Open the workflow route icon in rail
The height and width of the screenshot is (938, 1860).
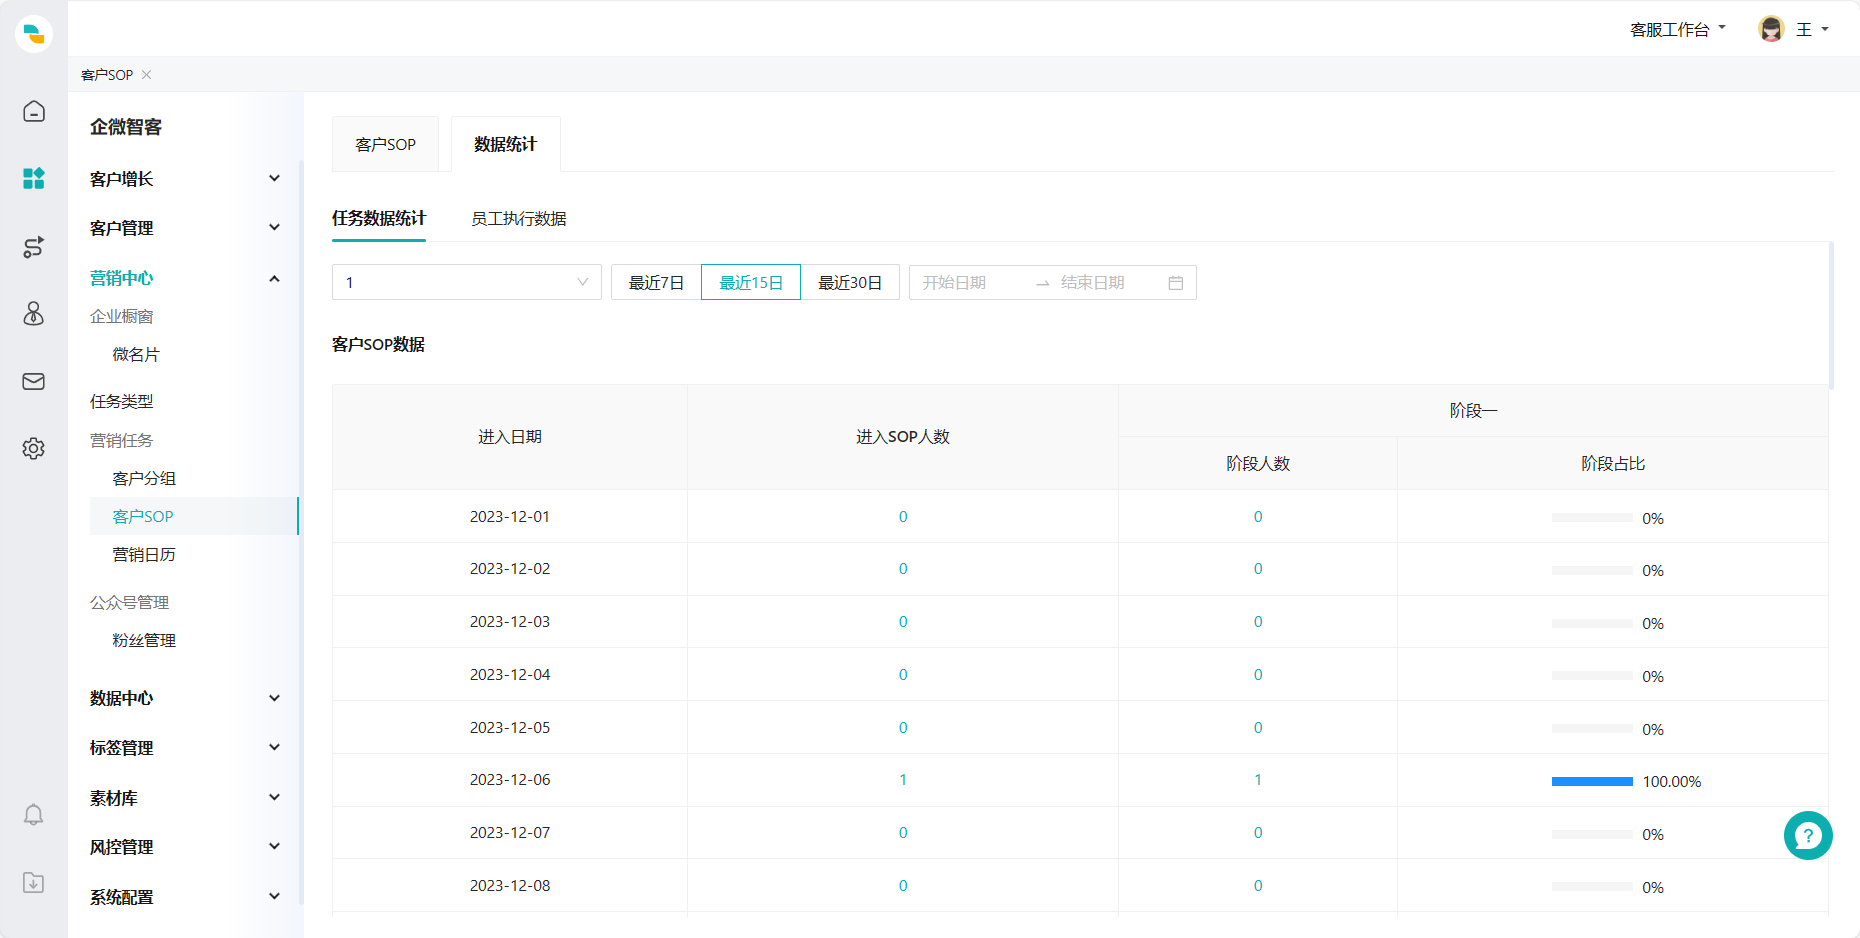tap(34, 247)
